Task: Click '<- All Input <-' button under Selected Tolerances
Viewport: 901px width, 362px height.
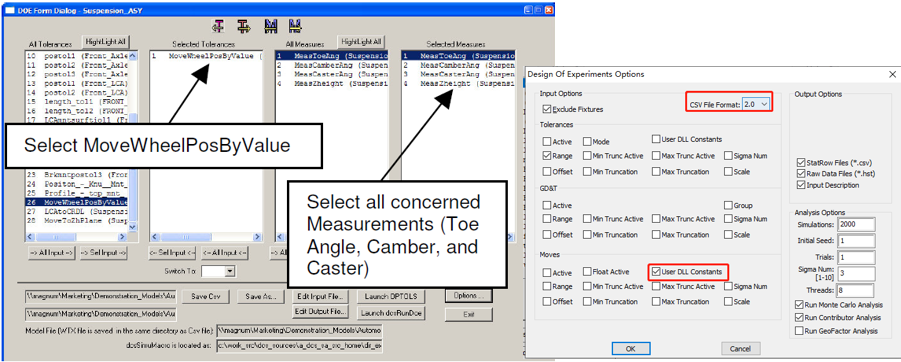Action: click(226, 253)
